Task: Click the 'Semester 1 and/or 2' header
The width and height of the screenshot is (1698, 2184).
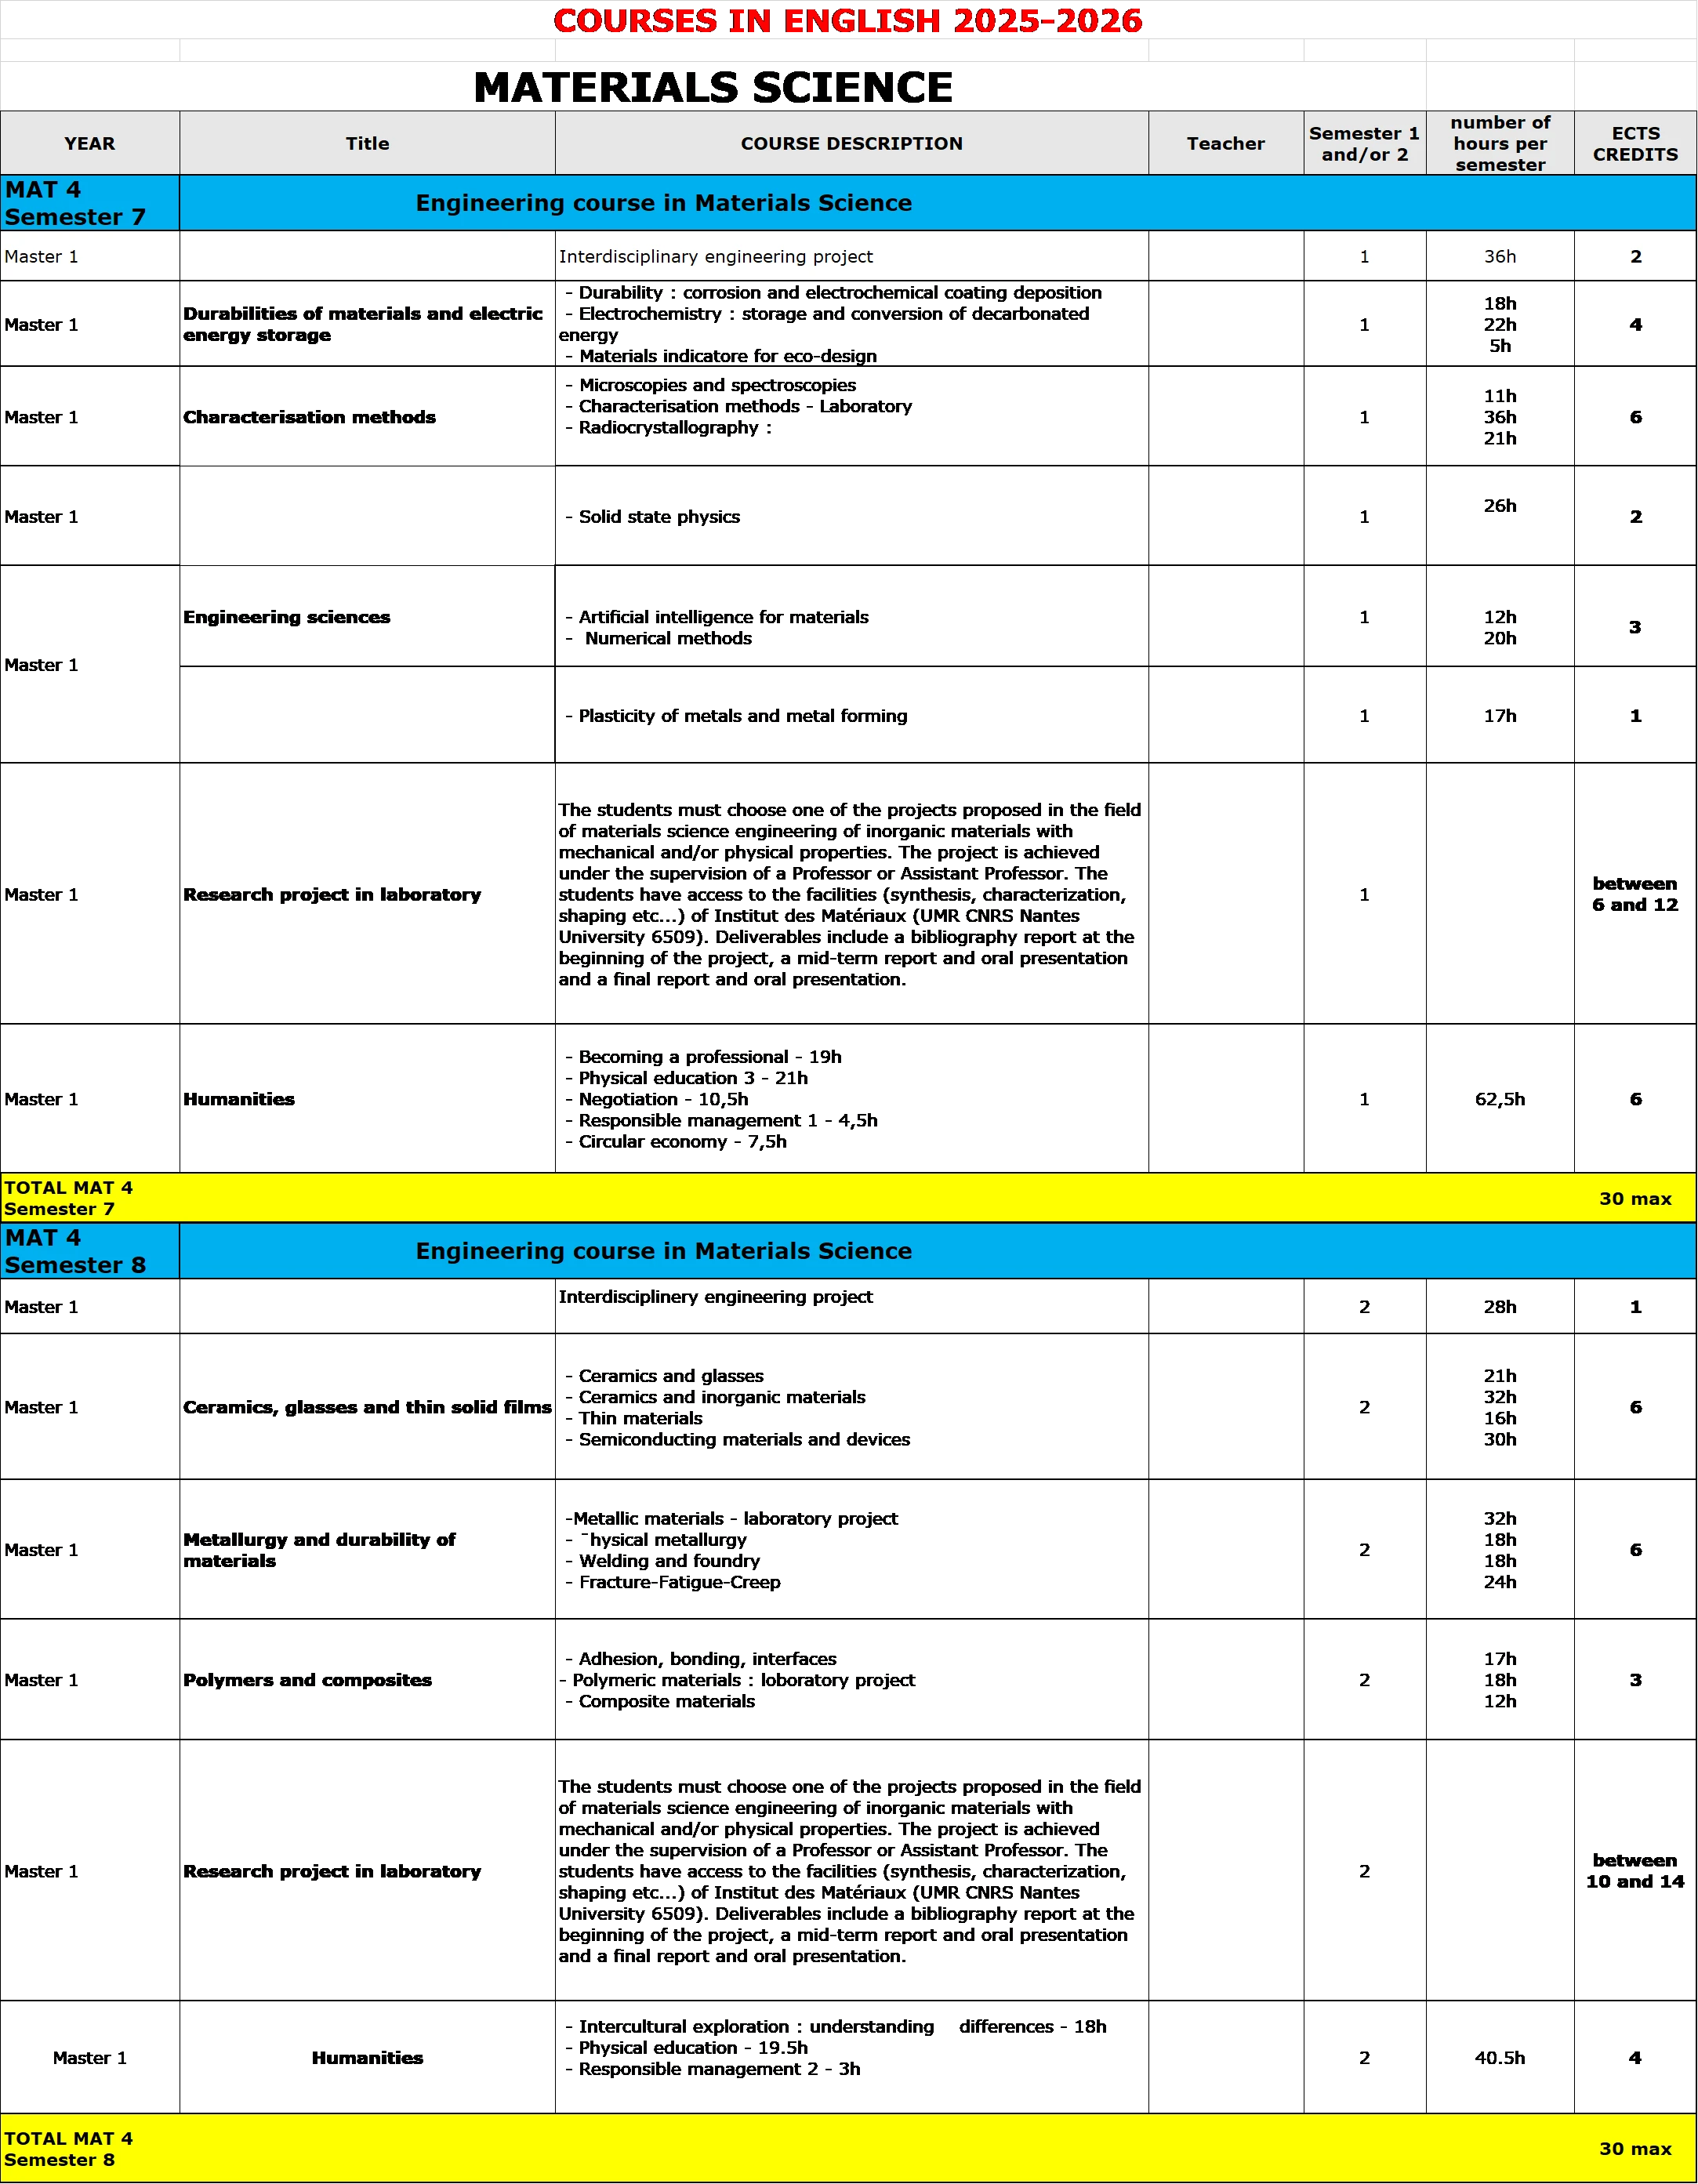Action: click(x=1364, y=143)
